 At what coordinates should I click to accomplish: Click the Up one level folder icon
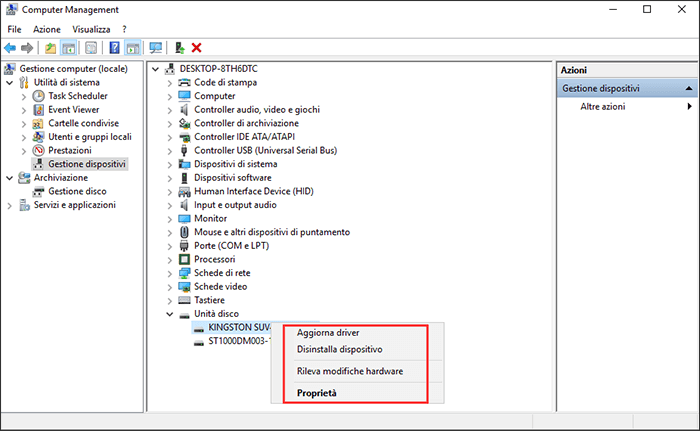[50, 48]
